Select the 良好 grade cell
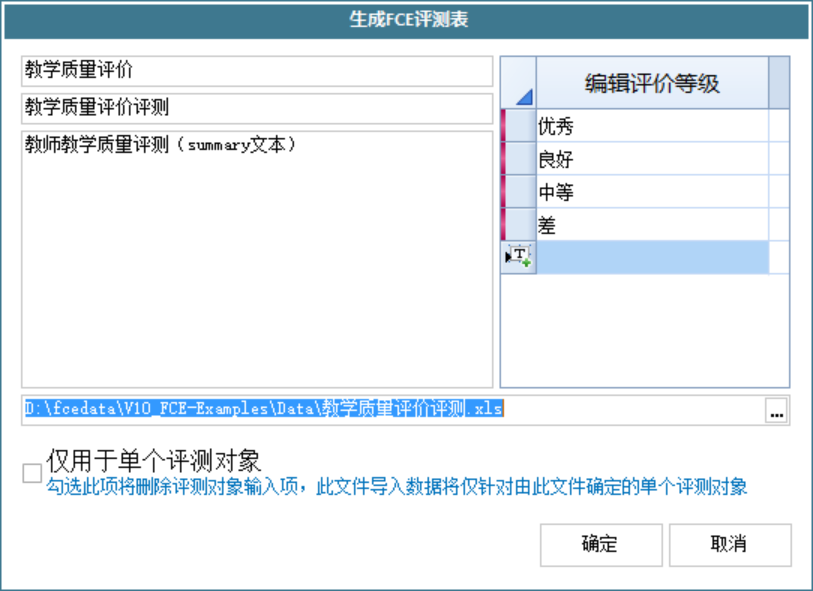The height and width of the screenshot is (591, 813). click(x=652, y=159)
